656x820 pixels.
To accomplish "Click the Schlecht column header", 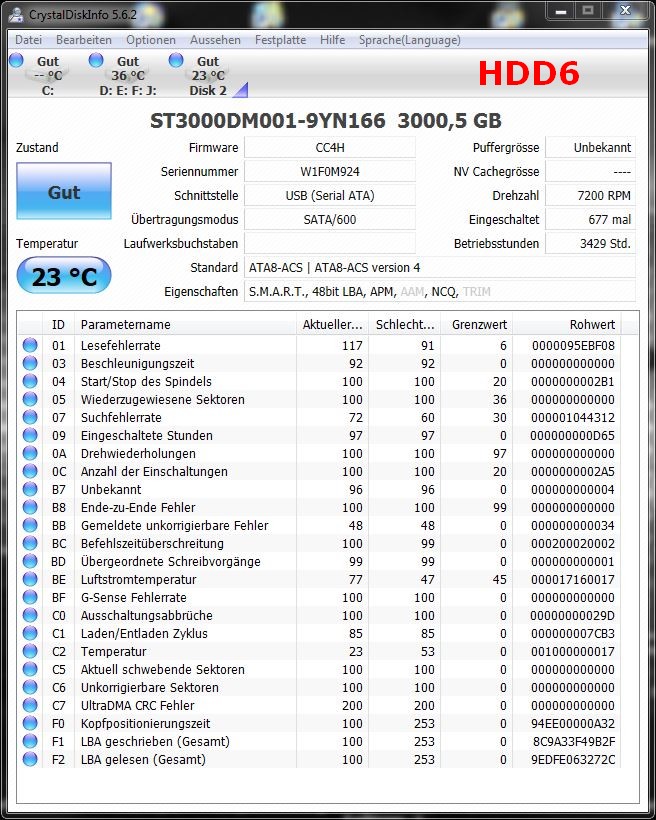I will [404, 325].
